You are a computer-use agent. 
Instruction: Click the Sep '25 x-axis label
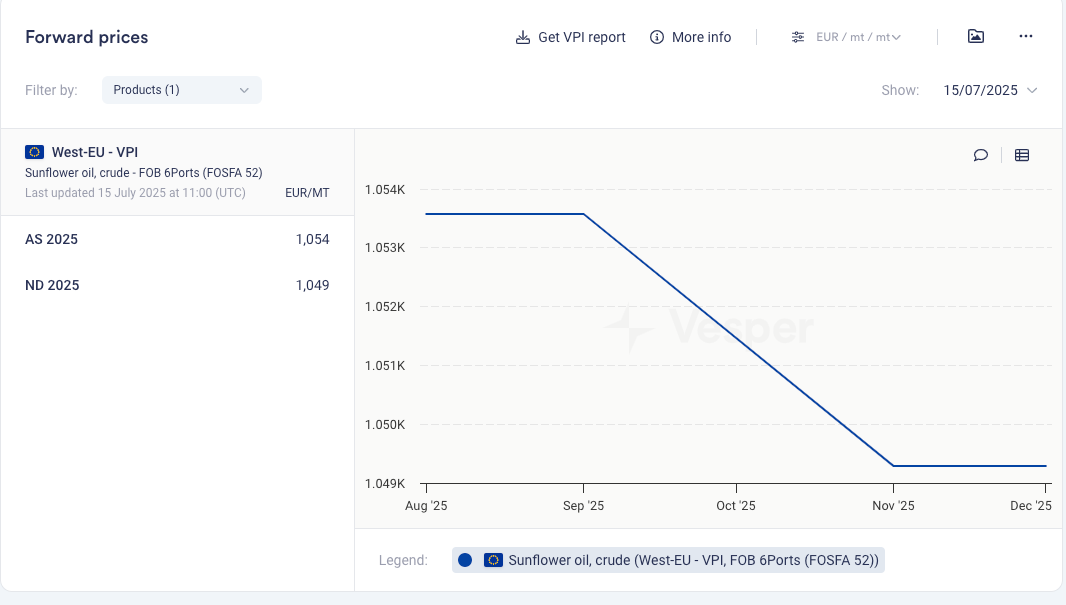click(x=584, y=506)
